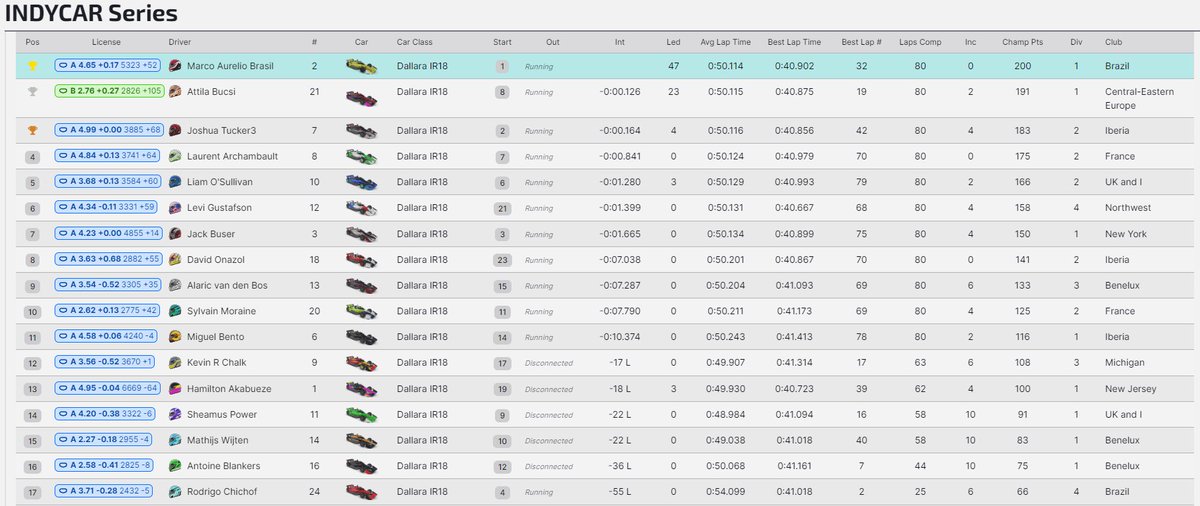This screenshot has width=1200, height=506.
Task: Click the gold trophy icon in Marco Aurelio Brasil's row
Action: pos(33,66)
